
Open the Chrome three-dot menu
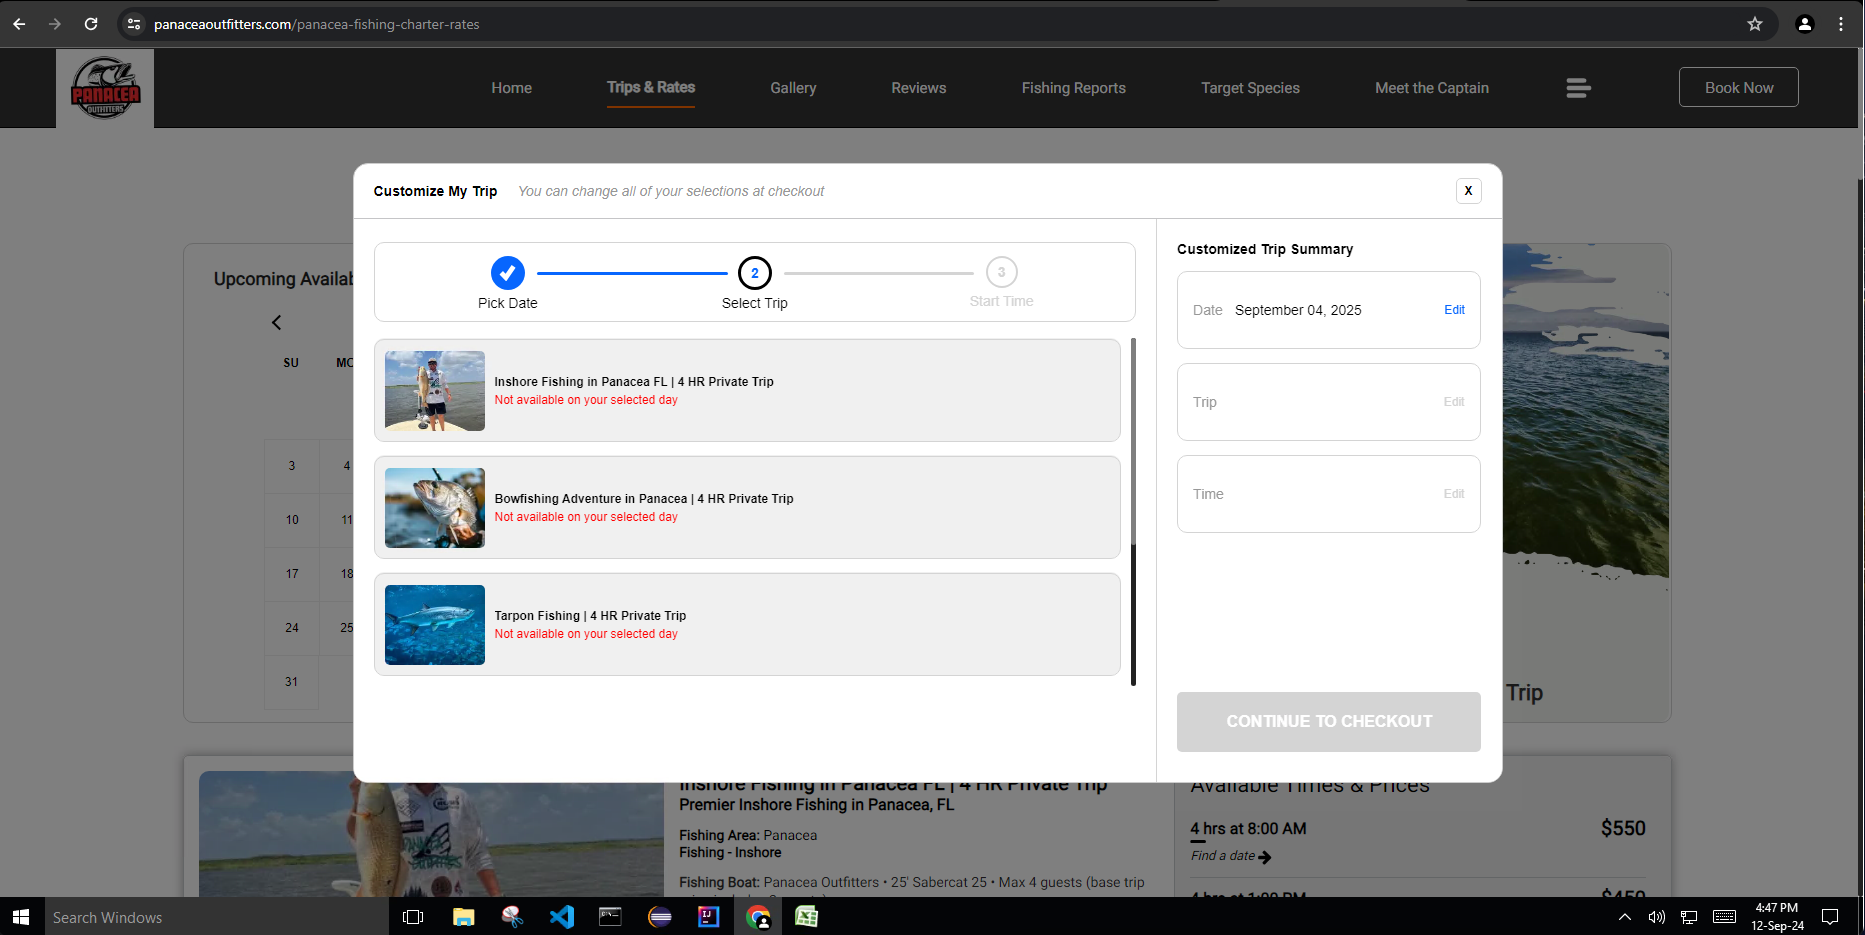(1840, 24)
